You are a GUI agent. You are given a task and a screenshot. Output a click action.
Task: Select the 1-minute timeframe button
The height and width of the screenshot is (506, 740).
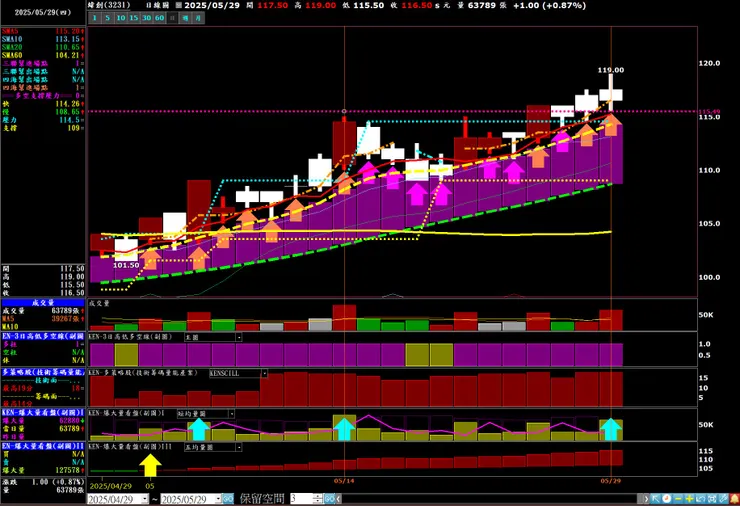(95, 18)
